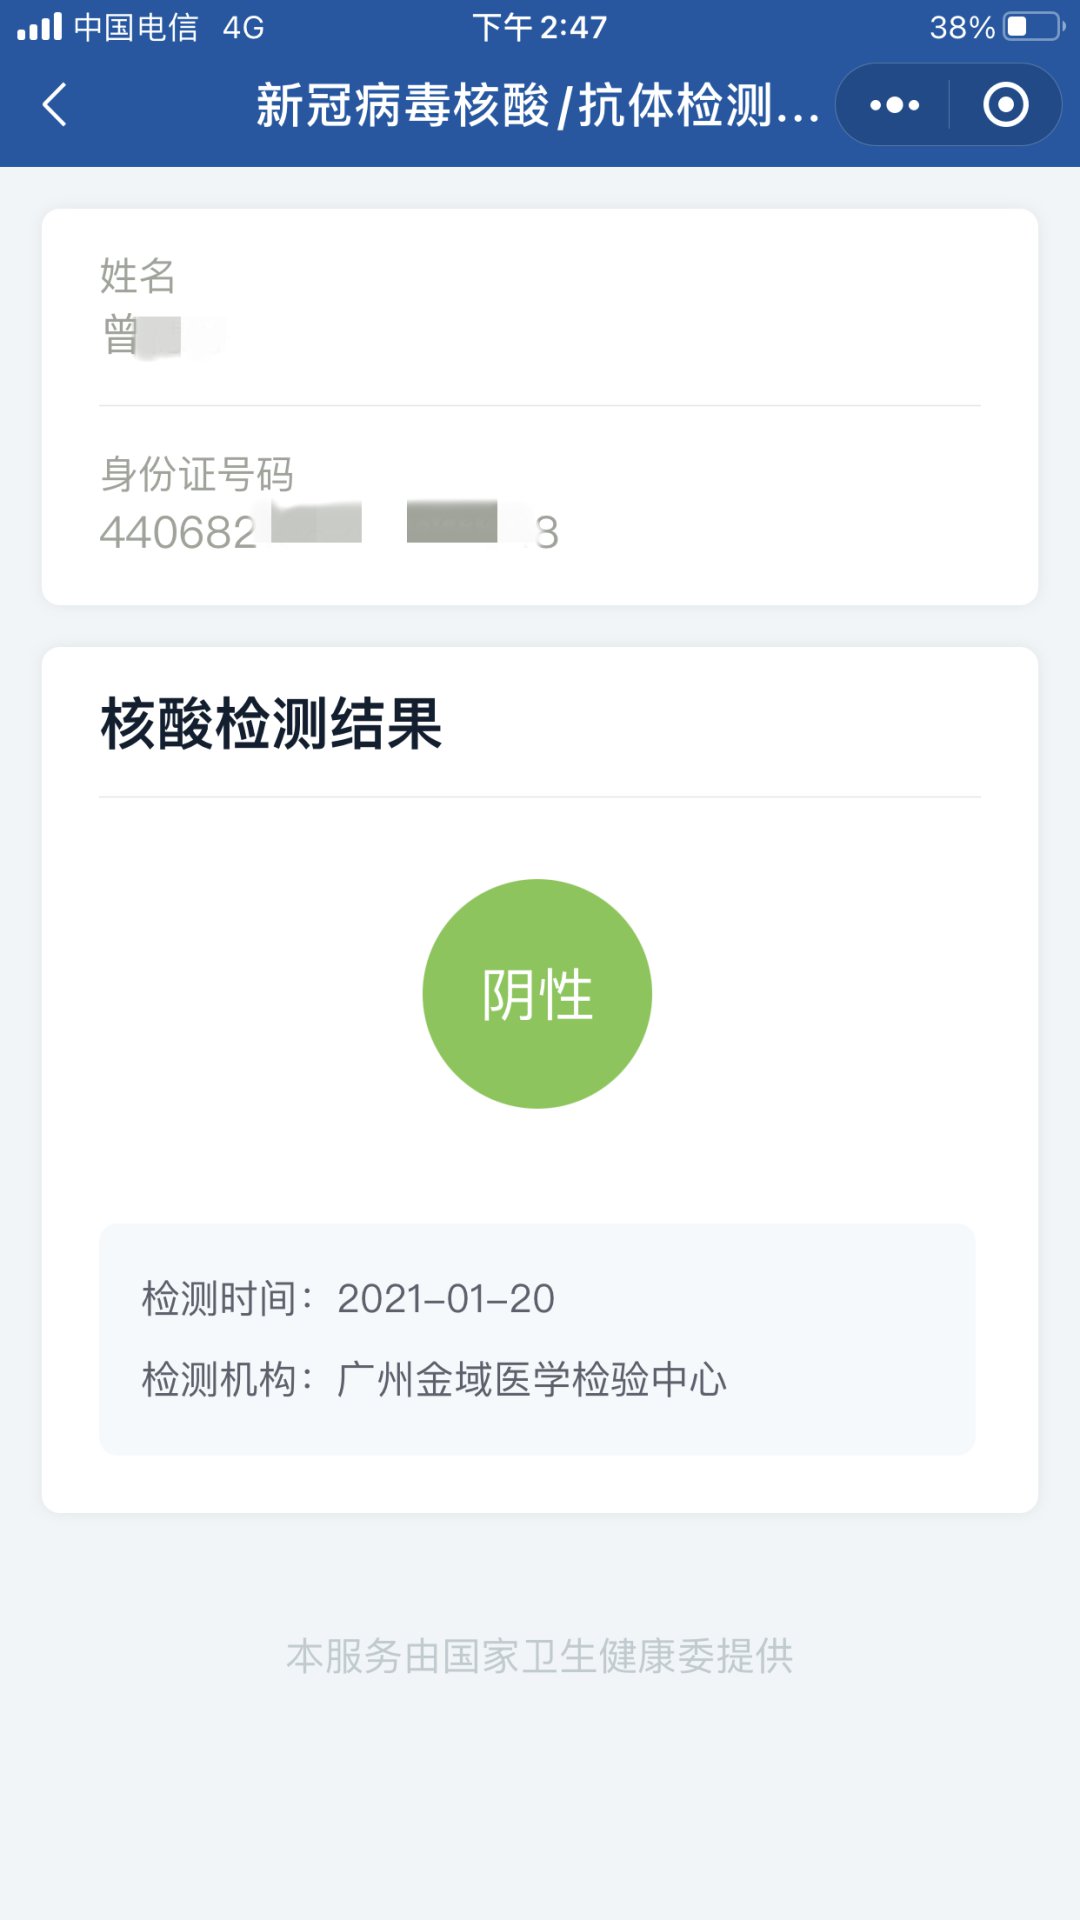The height and width of the screenshot is (1920, 1080).
Task: Tap the 身份证号码 label
Action: click(x=197, y=474)
